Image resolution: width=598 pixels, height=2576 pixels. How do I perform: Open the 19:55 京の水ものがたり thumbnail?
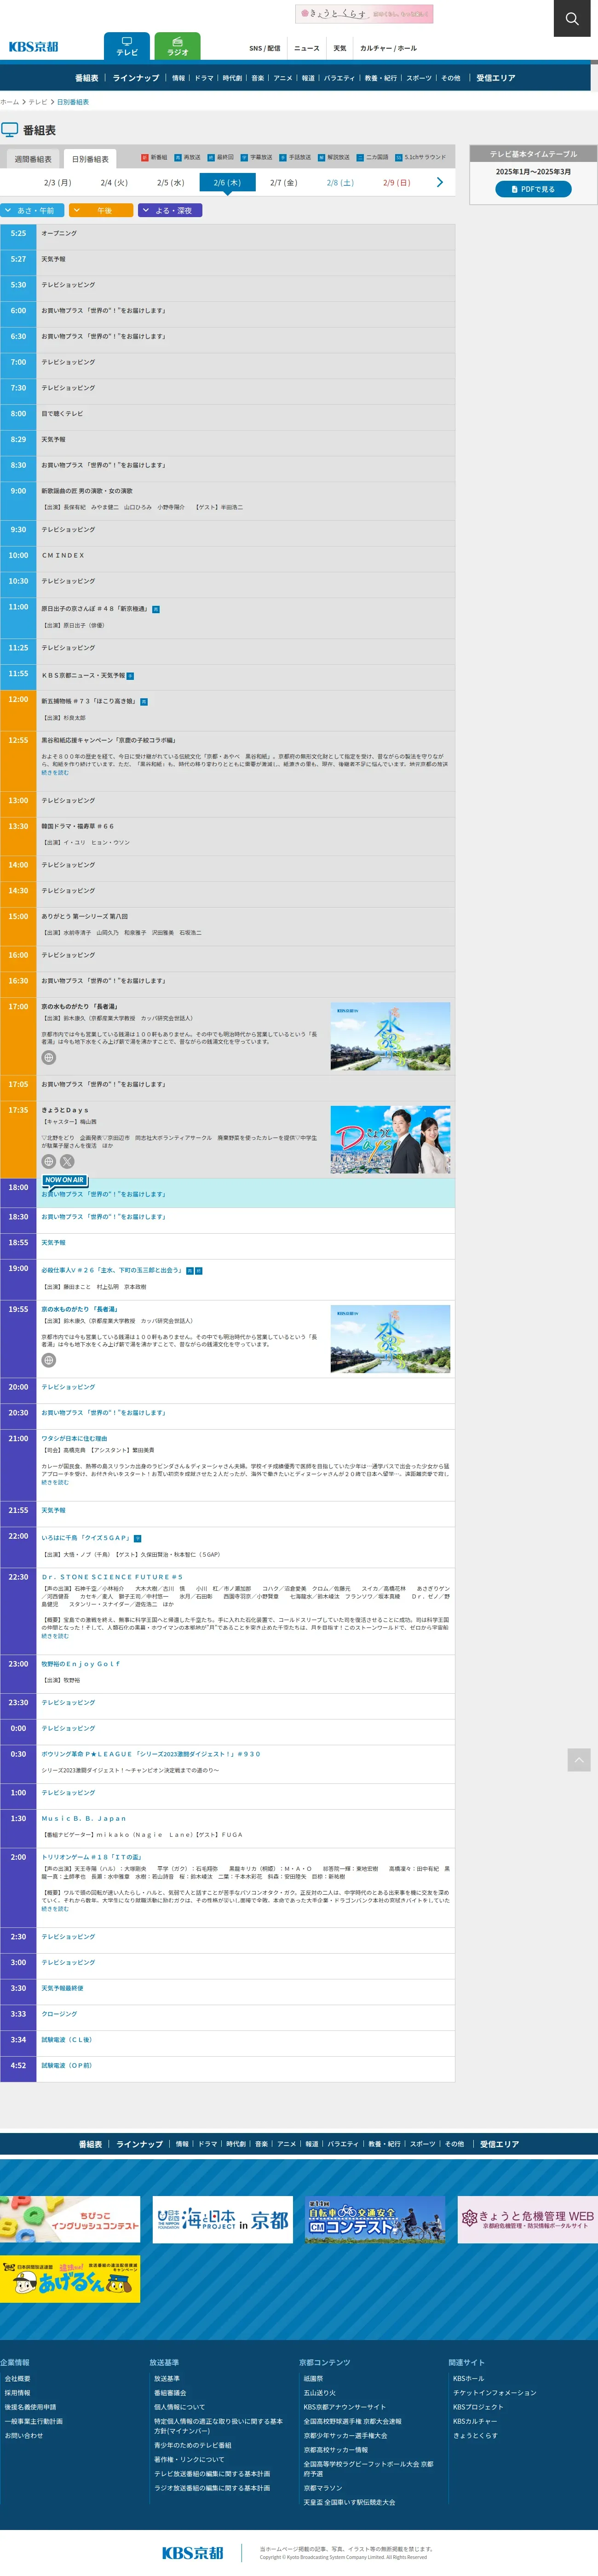(390, 1339)
